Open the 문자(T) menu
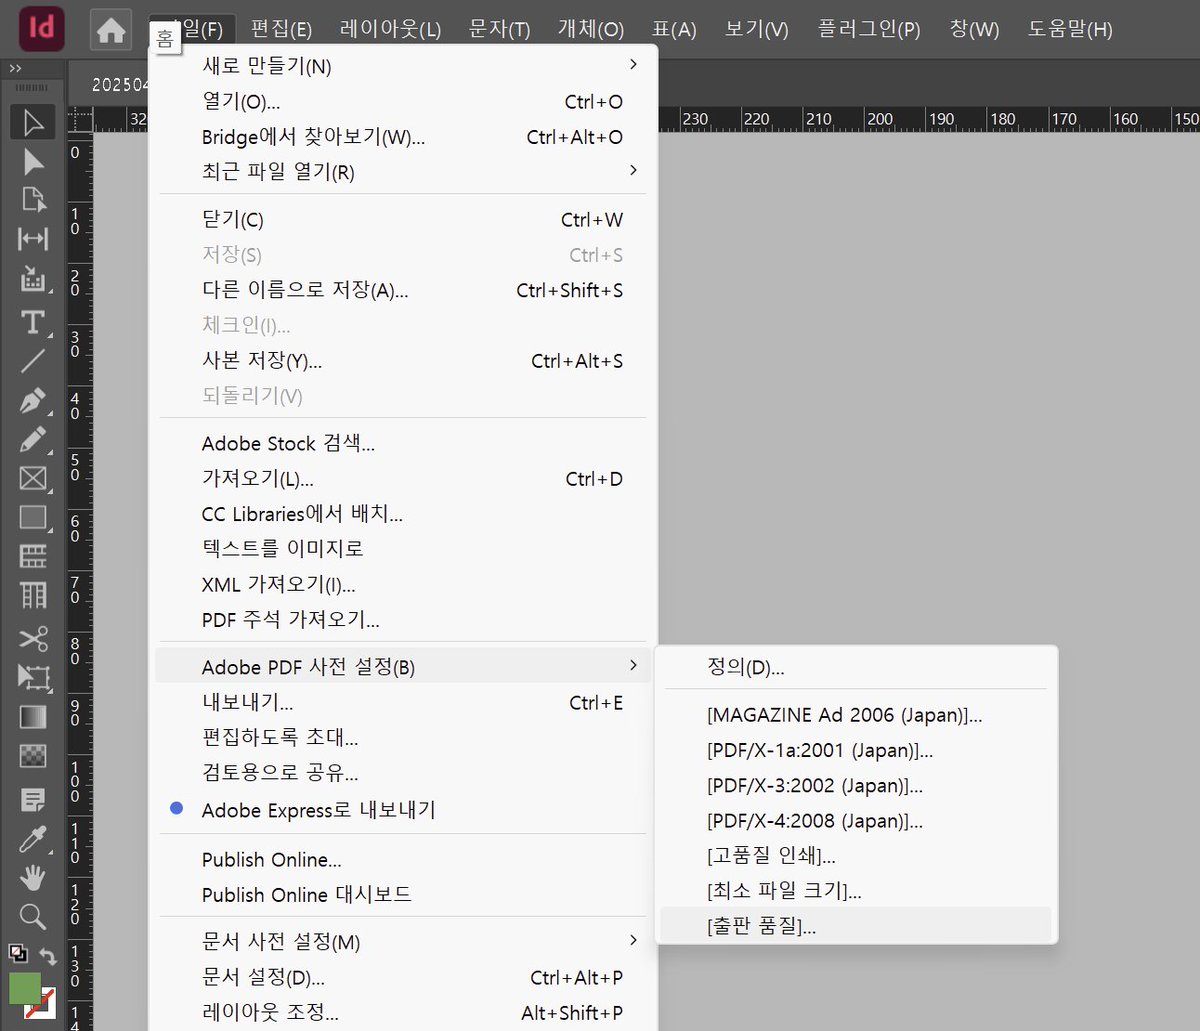 pyautogui.click(x=500, y=30)
